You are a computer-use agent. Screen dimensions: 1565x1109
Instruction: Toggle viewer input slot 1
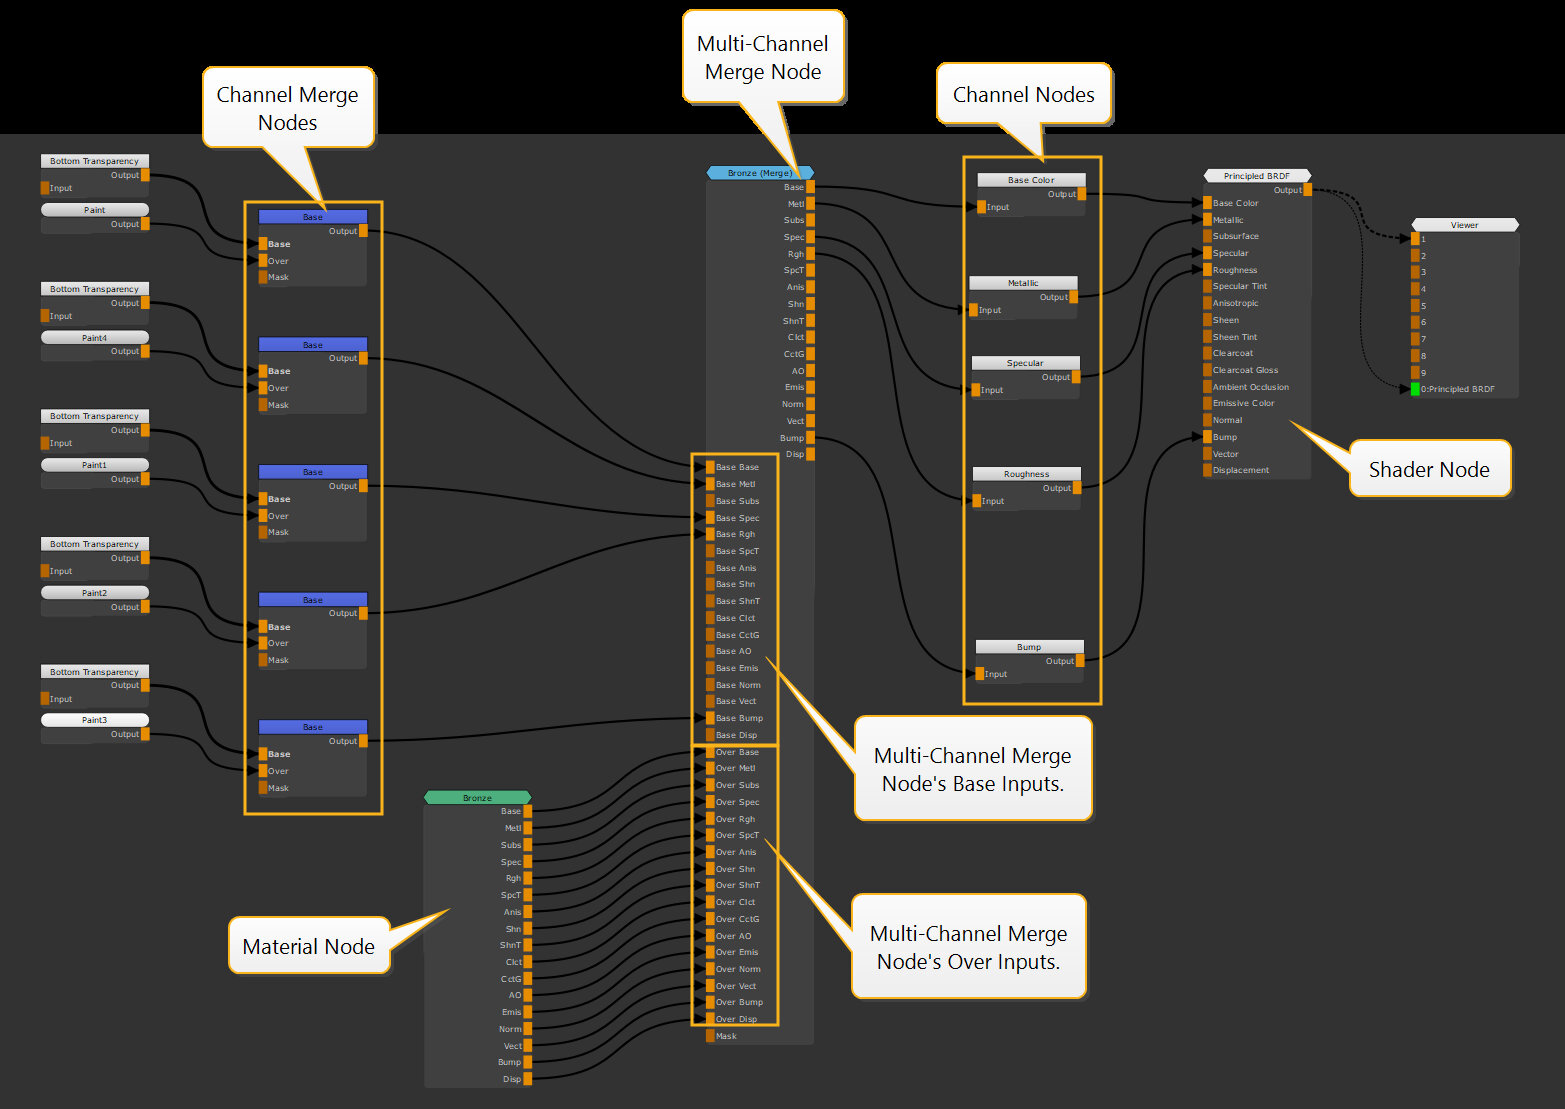click(x=1413, y=239)
